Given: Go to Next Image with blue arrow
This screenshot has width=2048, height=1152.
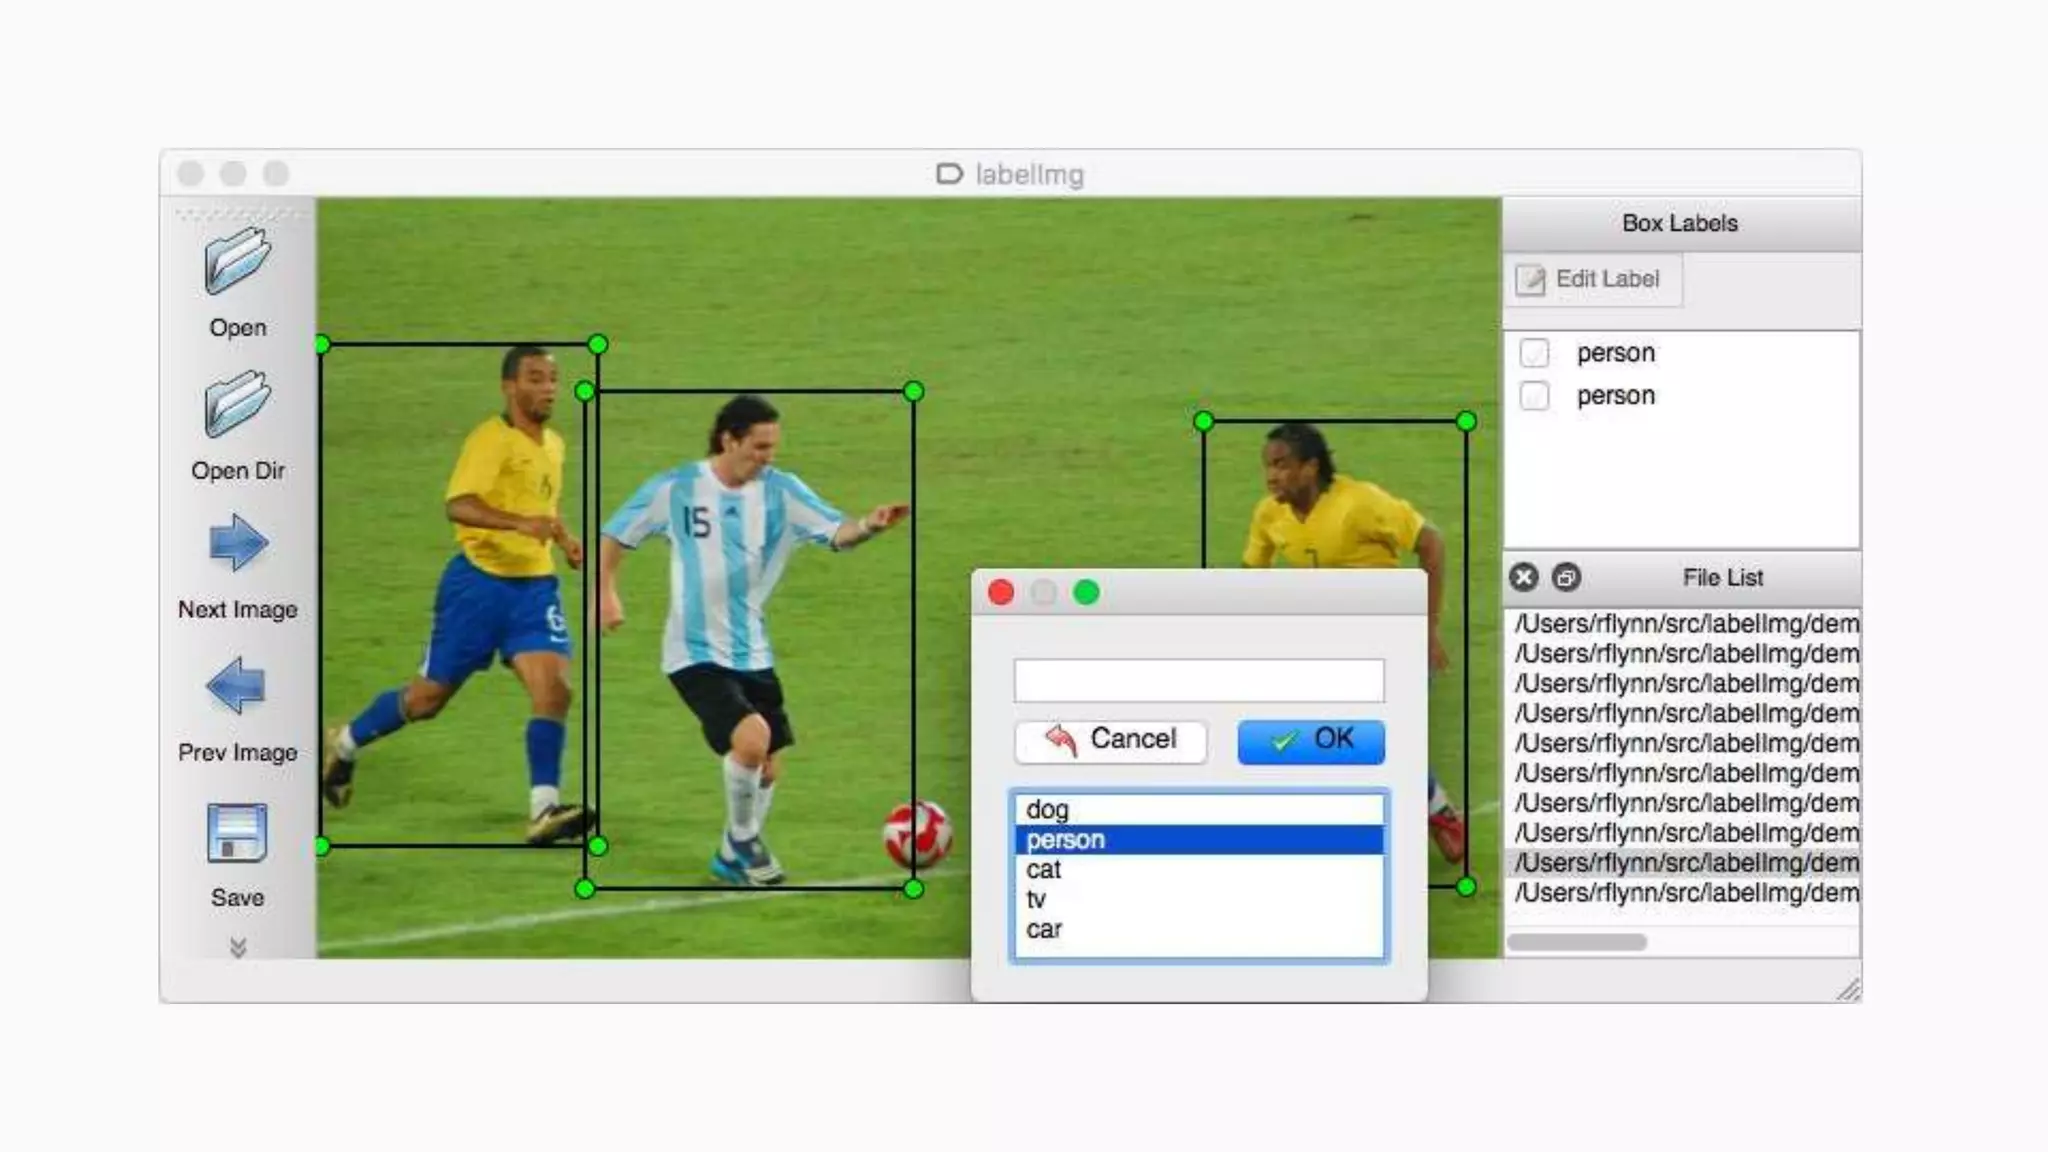Looking at the screenshot, I should 238,544.
